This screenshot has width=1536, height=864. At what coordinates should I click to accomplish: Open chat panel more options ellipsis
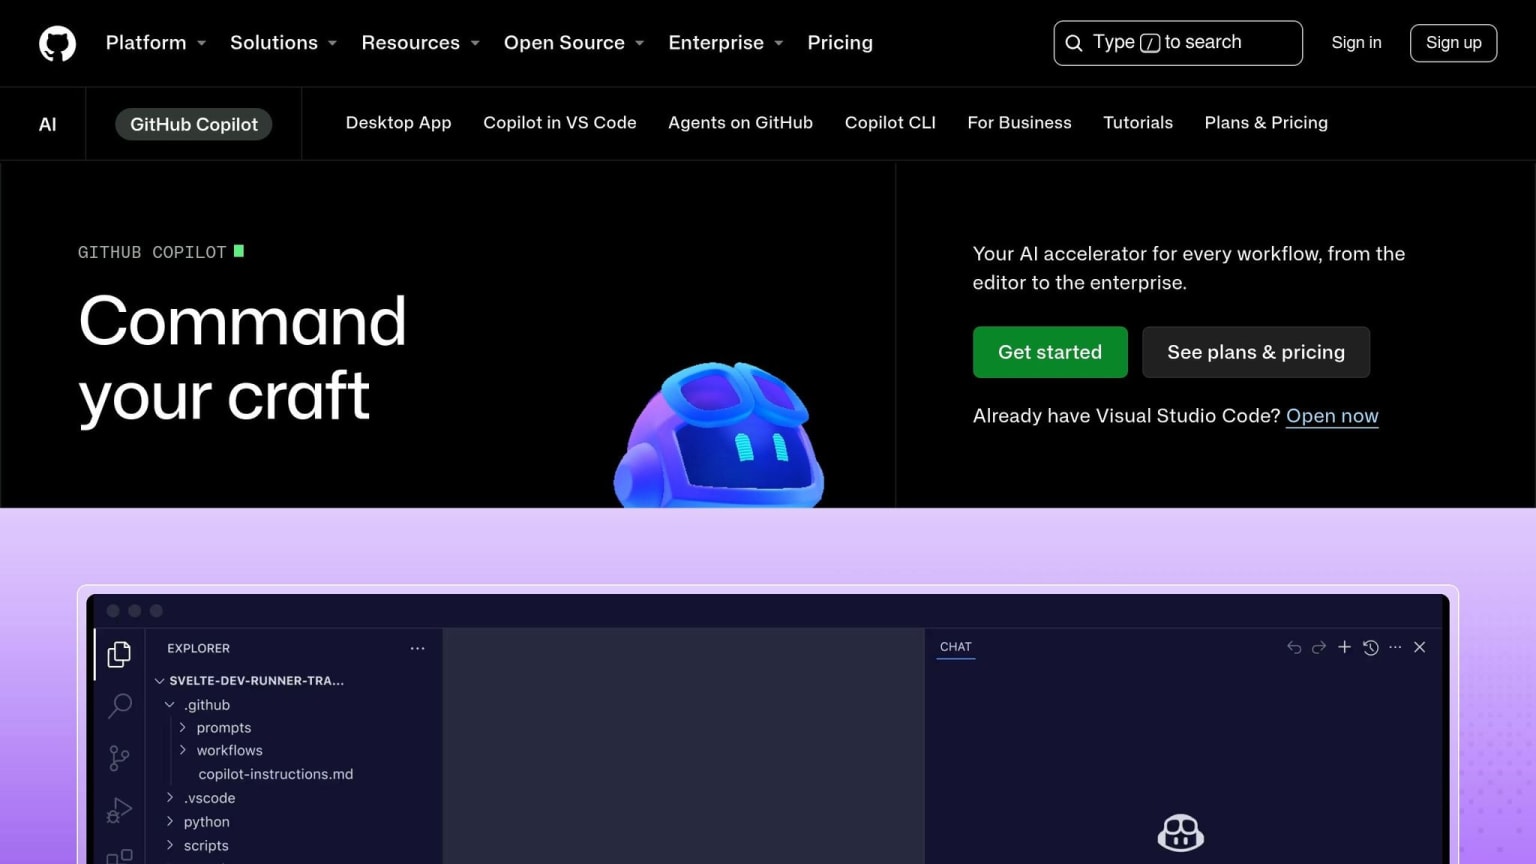(x=1395, y=647)
